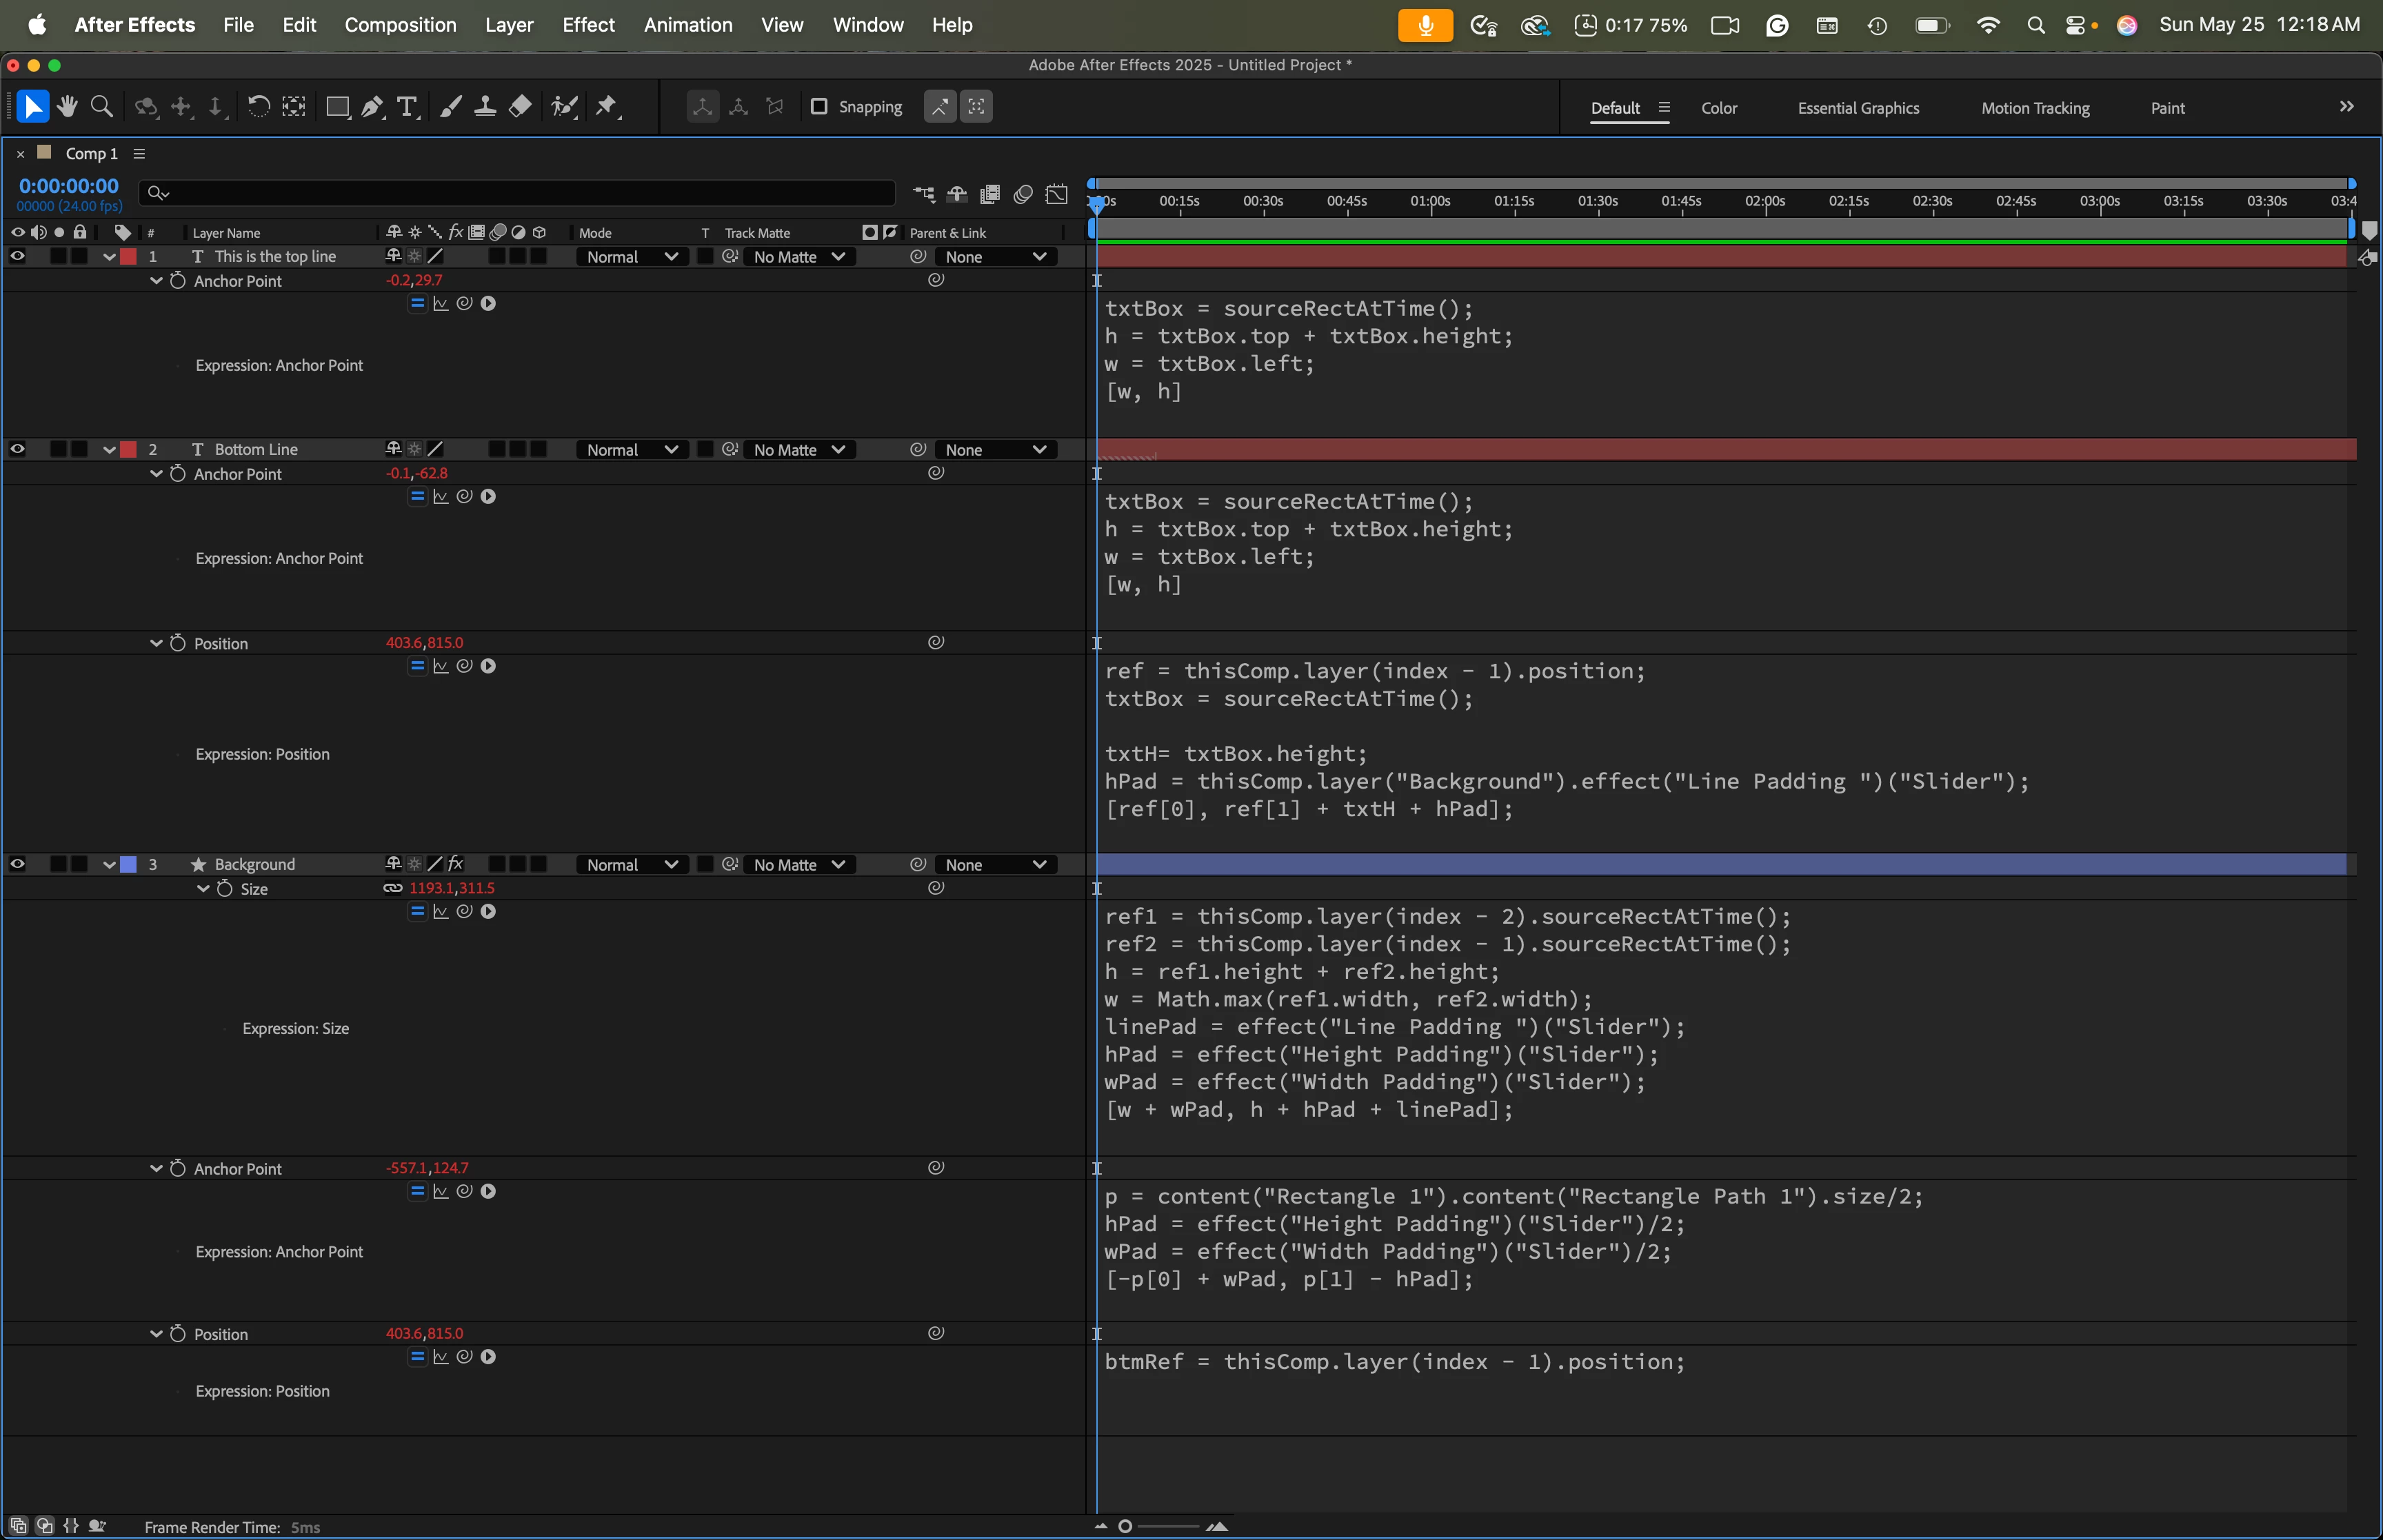Open the Motion Tracking workspace
This screenshot has width=2383, height=1540.
pos(2034,108)
